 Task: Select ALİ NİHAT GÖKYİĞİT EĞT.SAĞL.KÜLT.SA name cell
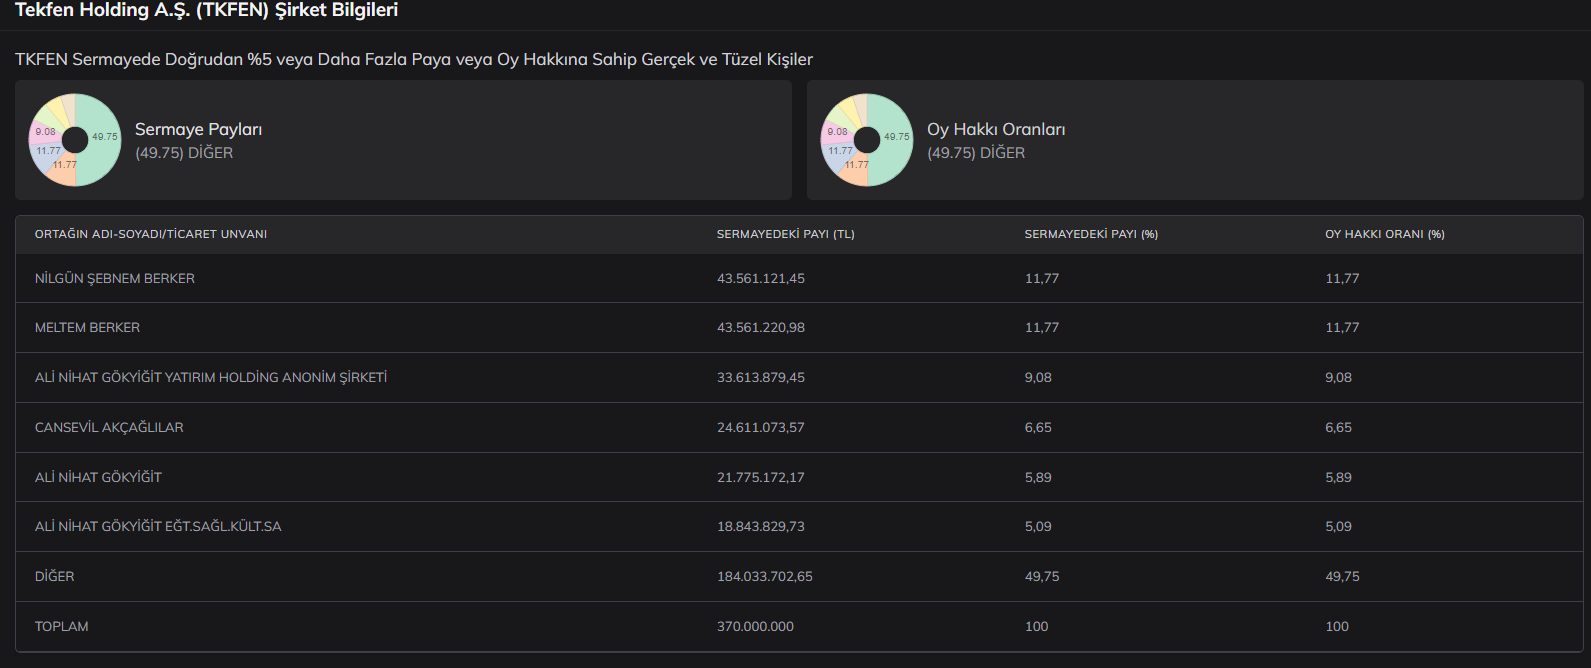click(158, 527)
